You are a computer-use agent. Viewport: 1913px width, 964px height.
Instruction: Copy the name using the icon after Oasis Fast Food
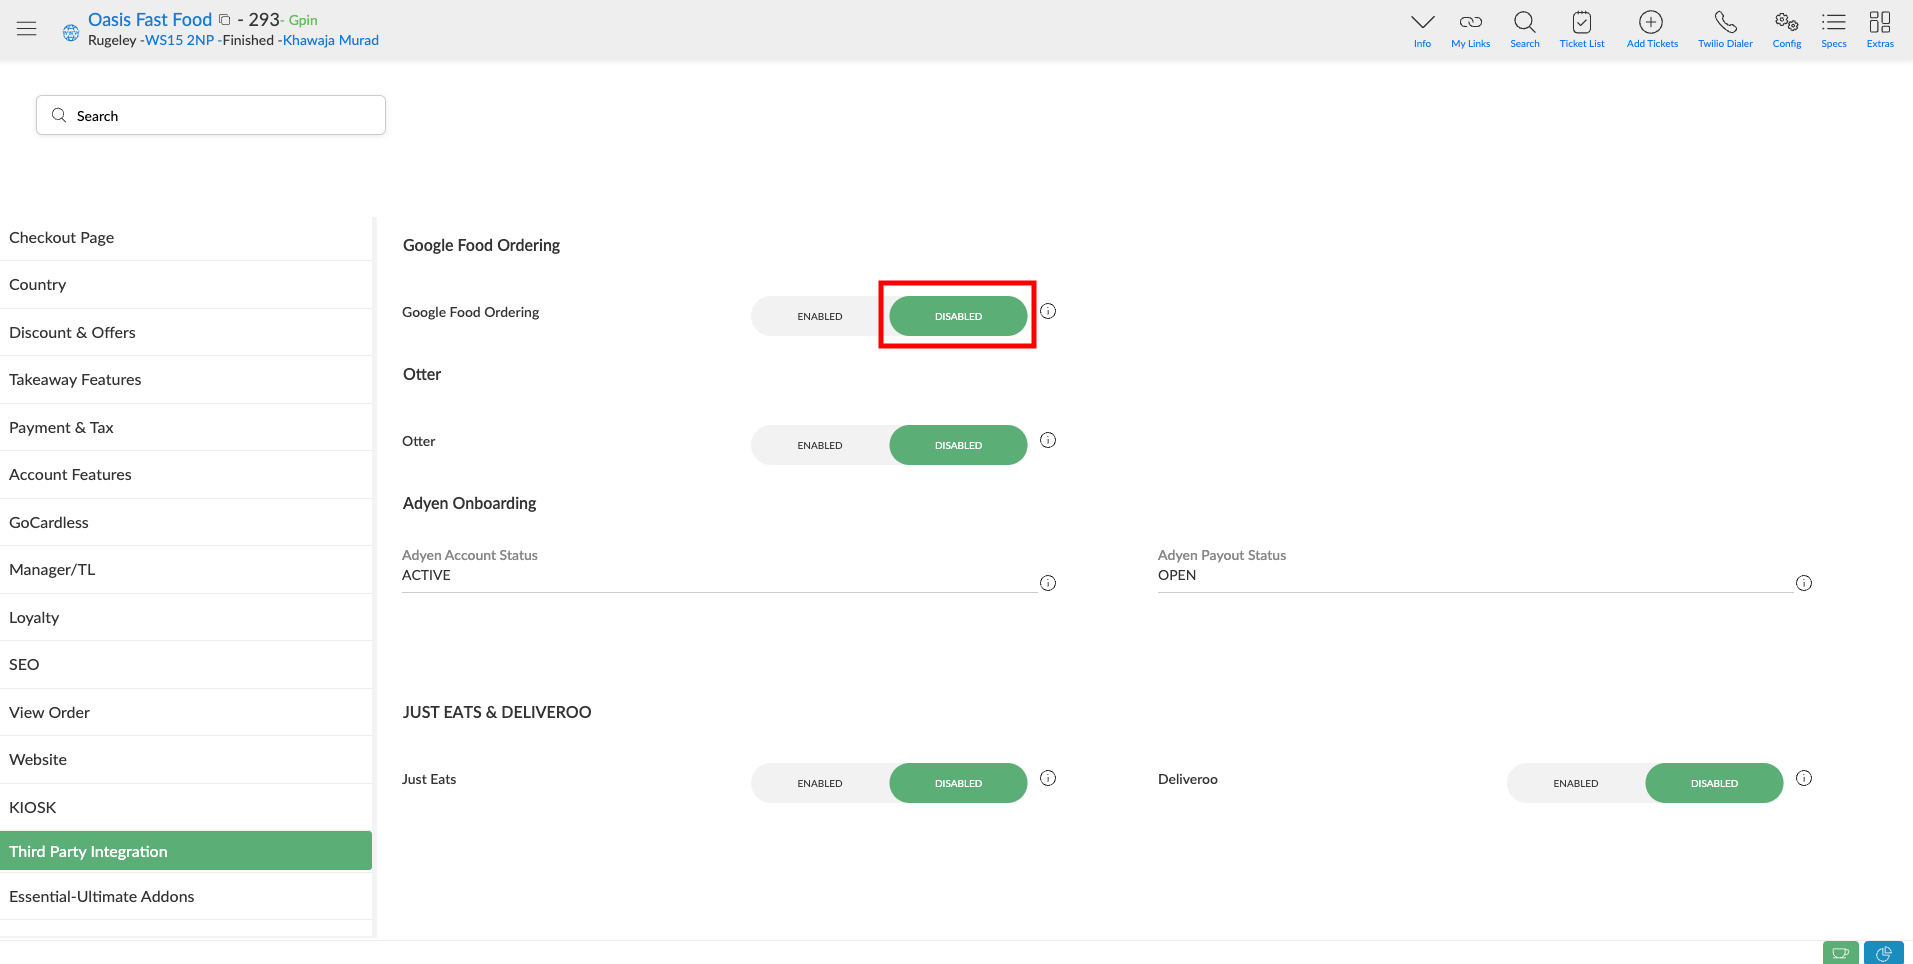coord(225,19)
